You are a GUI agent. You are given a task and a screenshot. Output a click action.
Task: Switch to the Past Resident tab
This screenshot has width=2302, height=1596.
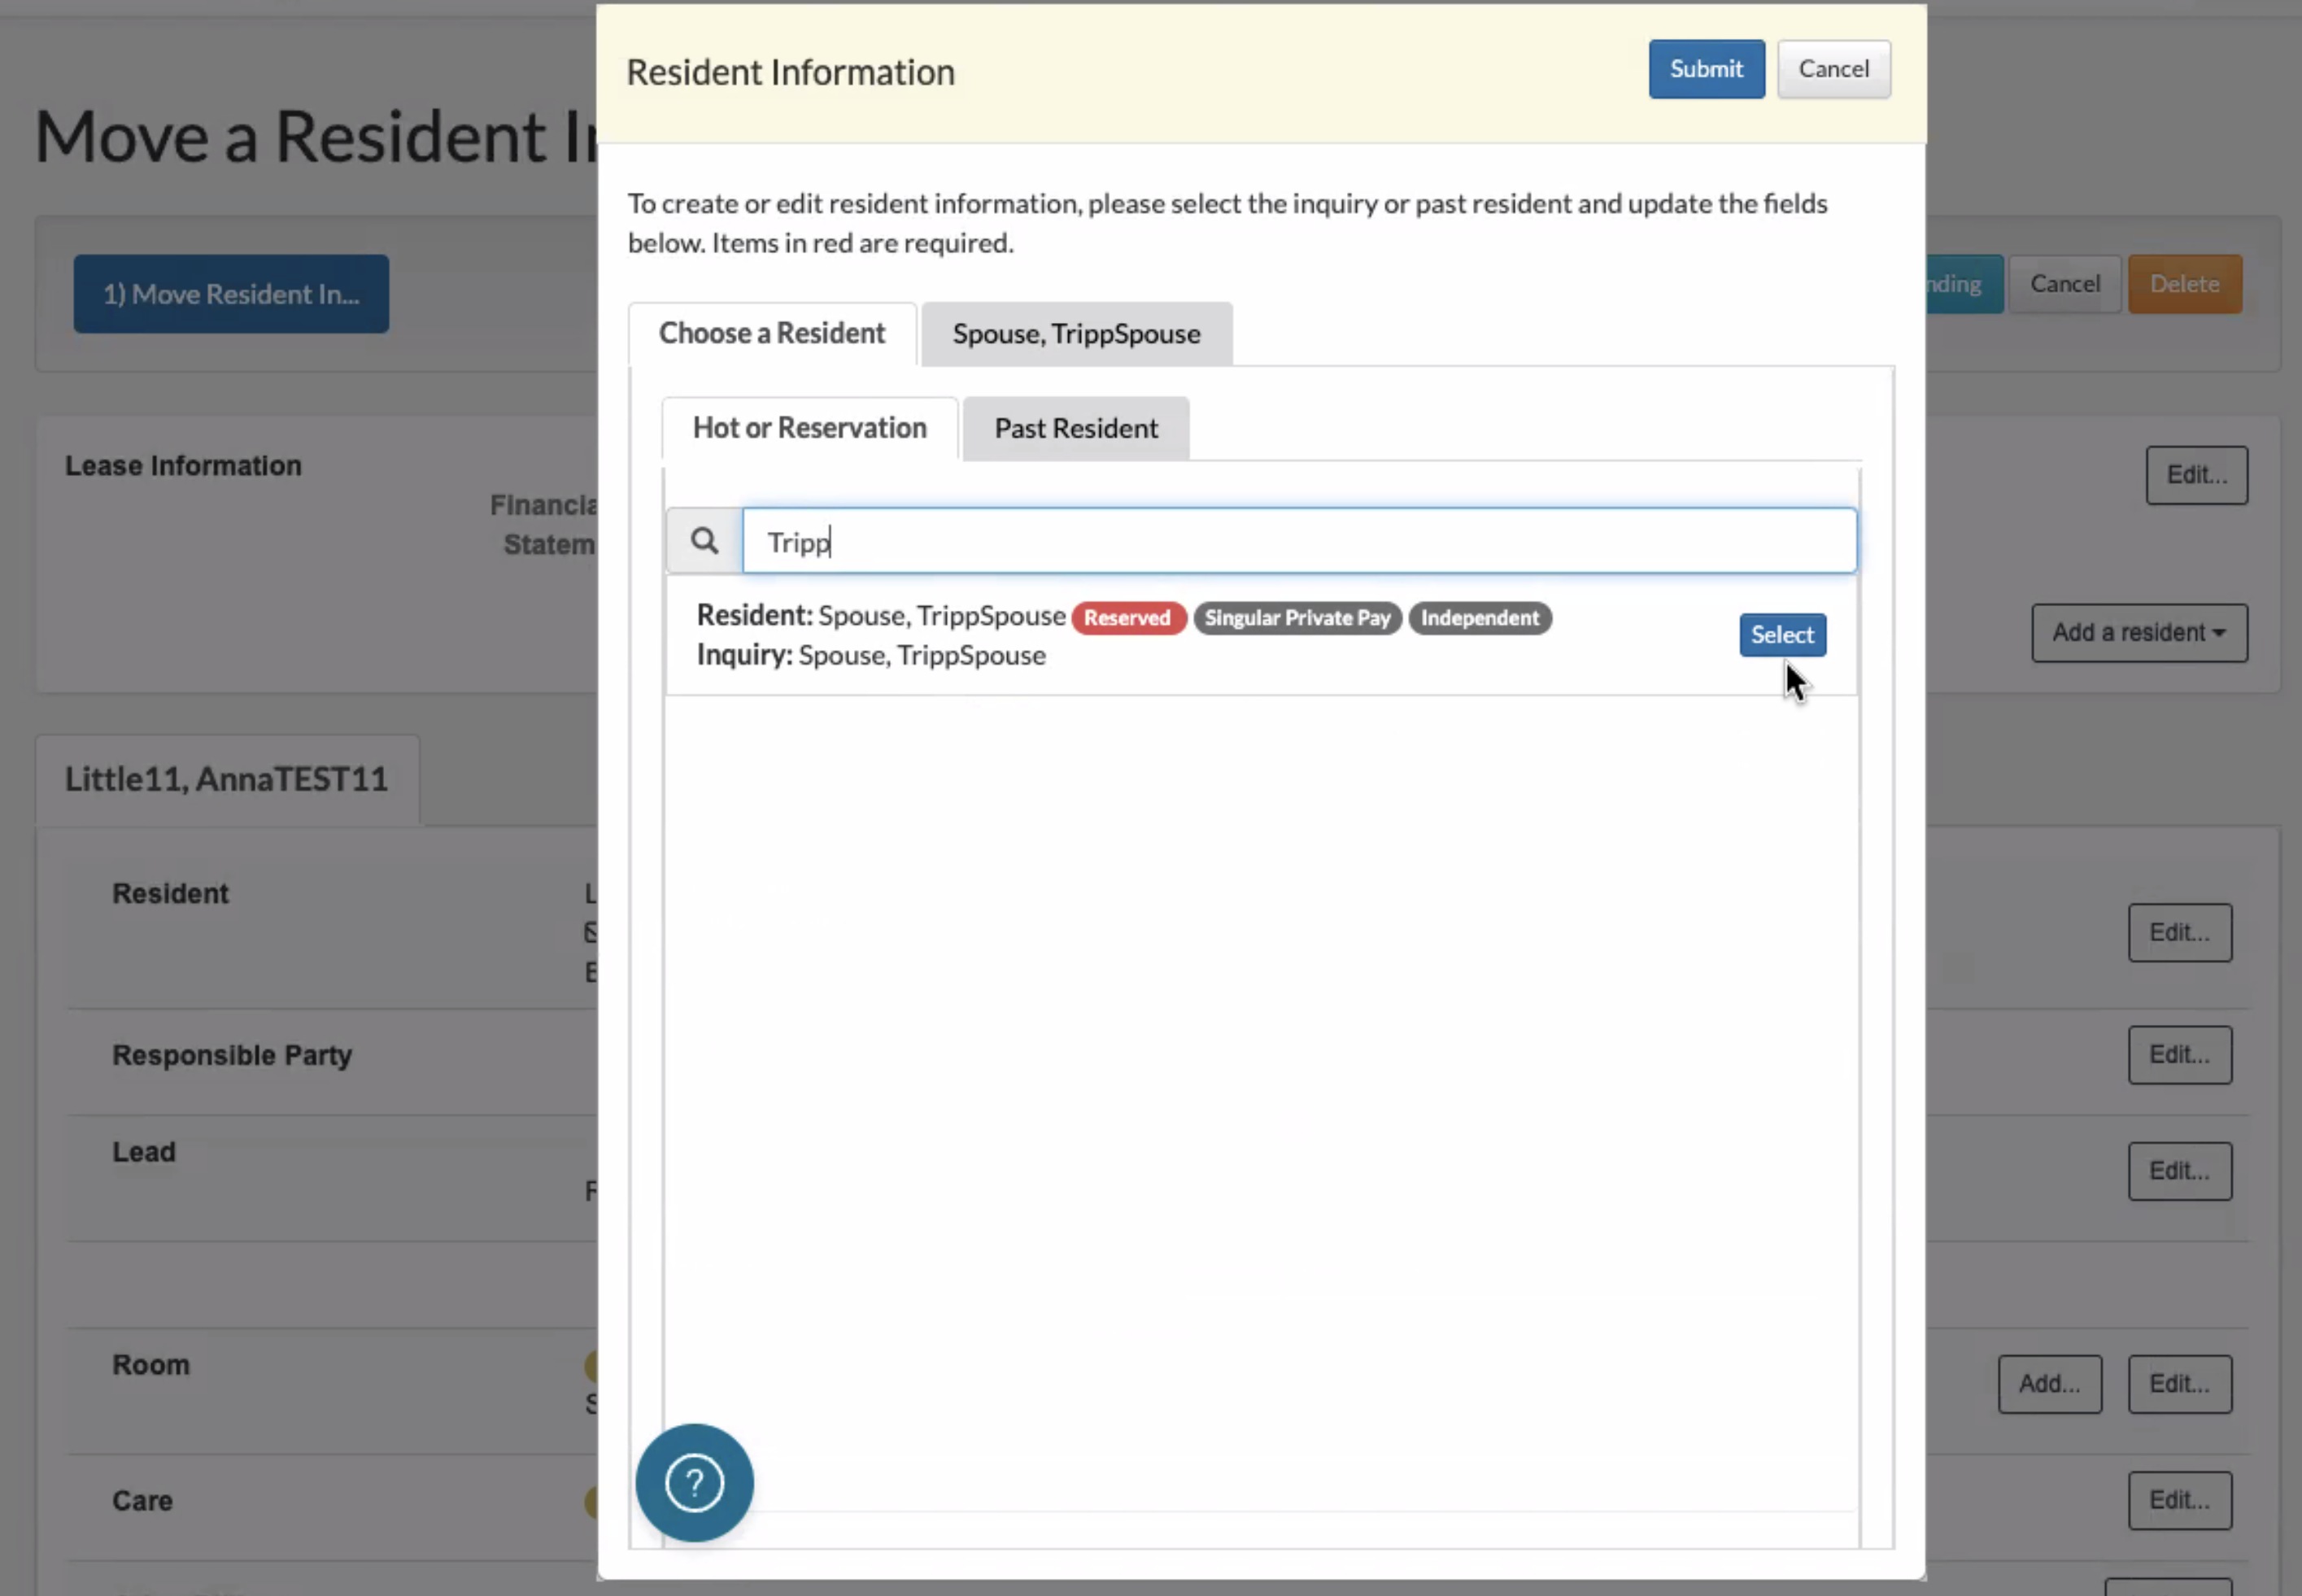click(1075, 429)
